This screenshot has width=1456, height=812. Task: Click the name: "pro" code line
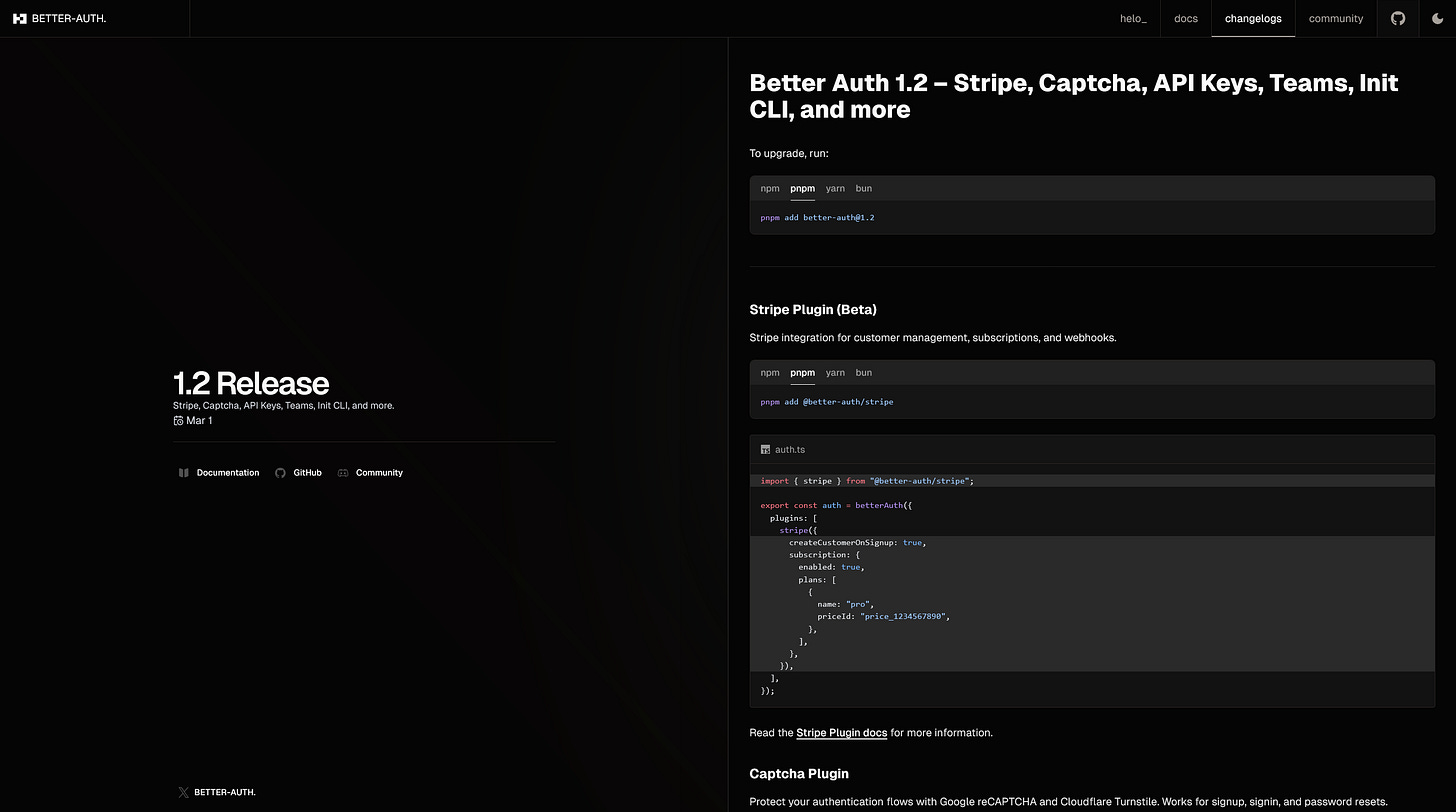[x=846, y=604]
